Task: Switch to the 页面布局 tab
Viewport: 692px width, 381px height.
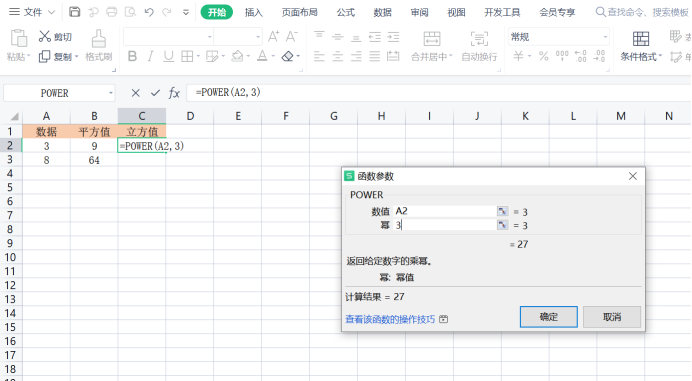Action: (x=300, y=12)
